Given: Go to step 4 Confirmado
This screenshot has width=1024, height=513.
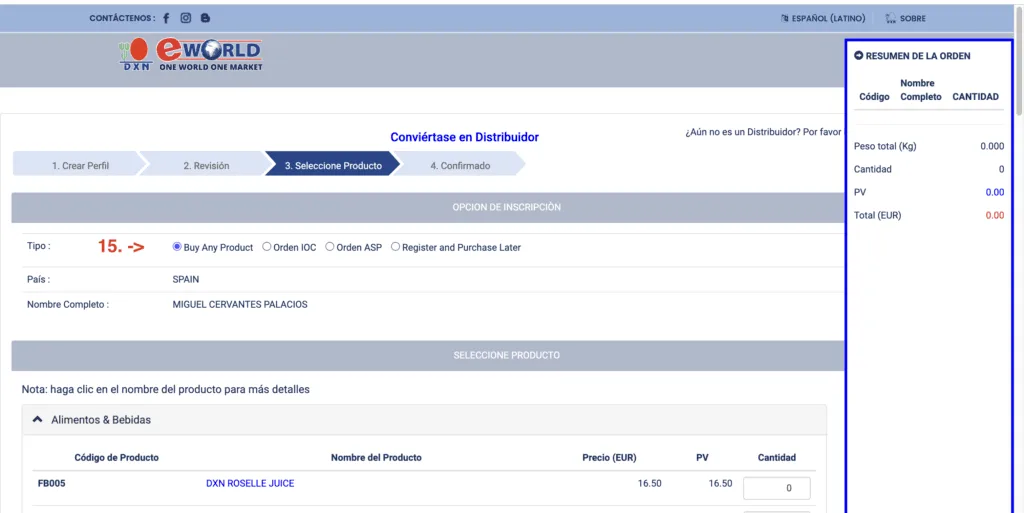Looking at the screenshot, I should coord(460,165).
